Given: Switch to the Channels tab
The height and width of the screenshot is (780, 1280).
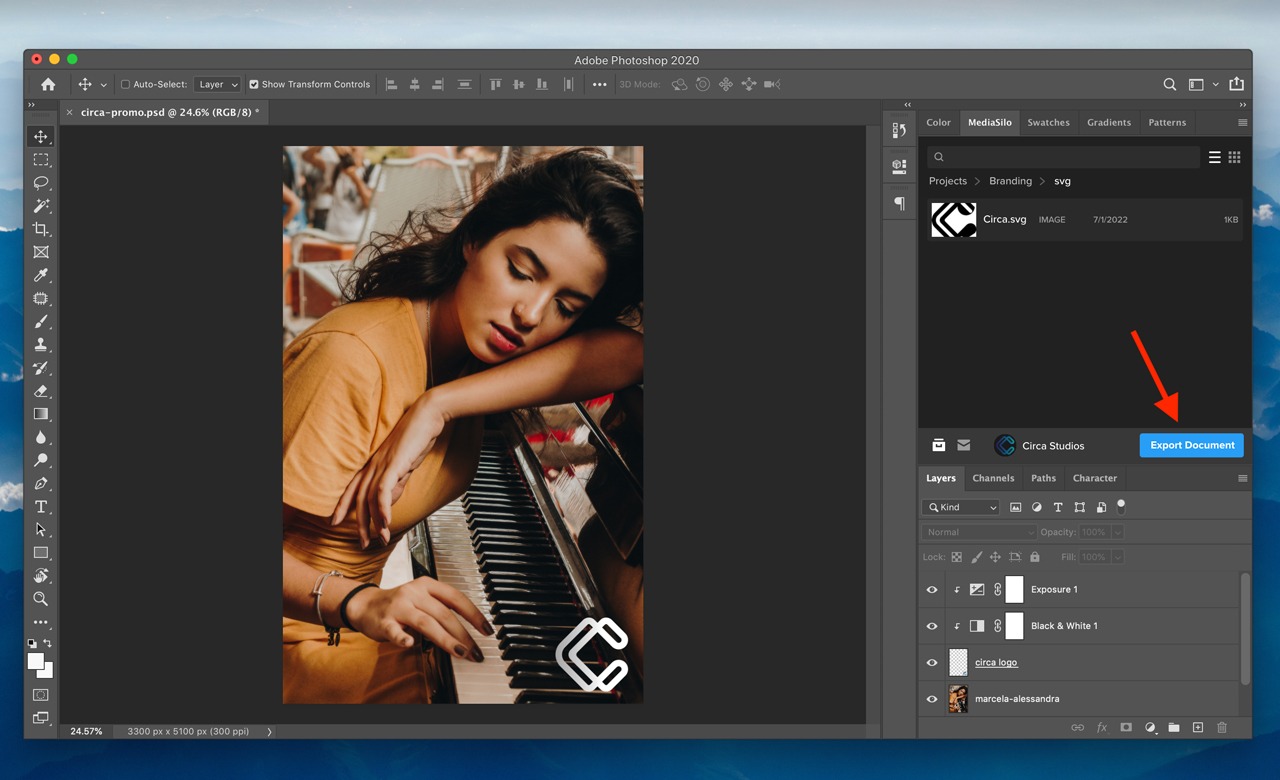Looking at the screenshot, I should [x=993, y=478].
